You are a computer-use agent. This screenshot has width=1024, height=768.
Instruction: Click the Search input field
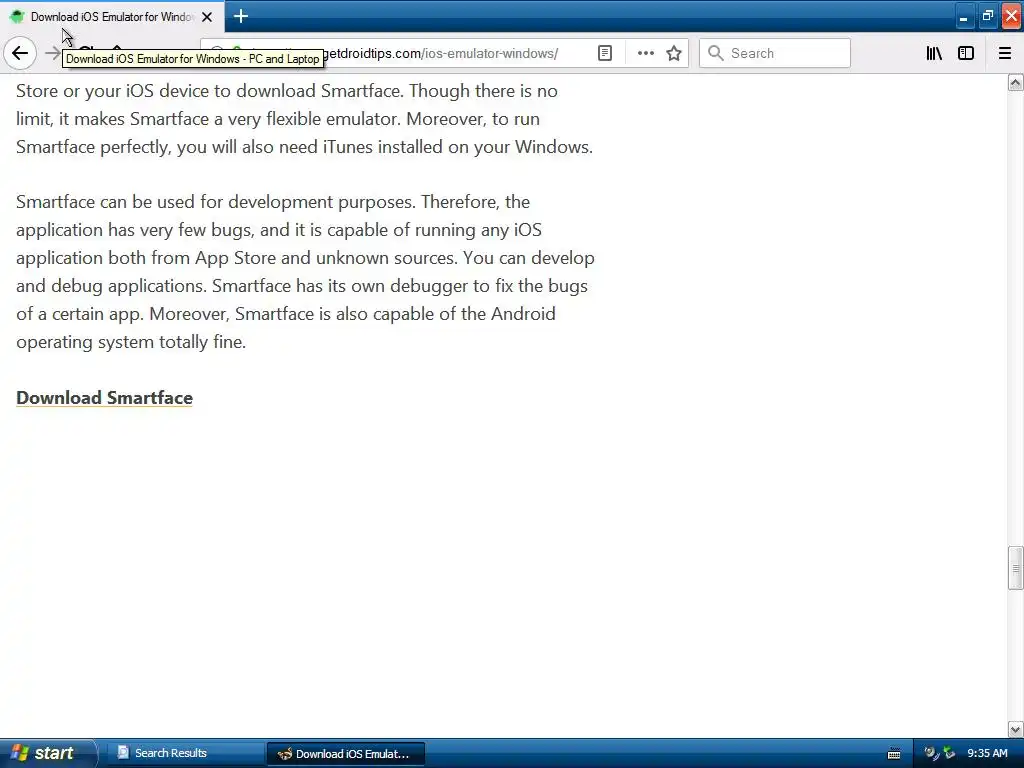pyautogui.click(x=775, y=53)
